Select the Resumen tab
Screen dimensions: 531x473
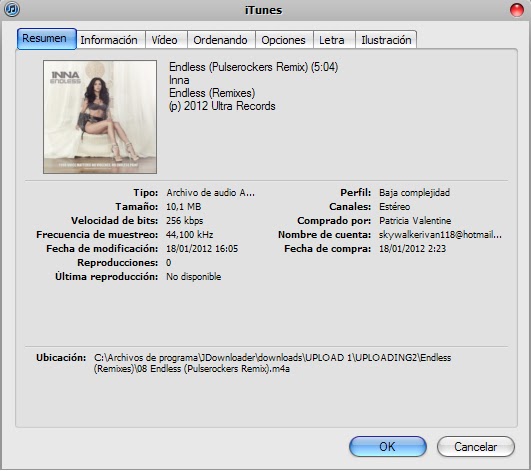(x=47, y=39)
